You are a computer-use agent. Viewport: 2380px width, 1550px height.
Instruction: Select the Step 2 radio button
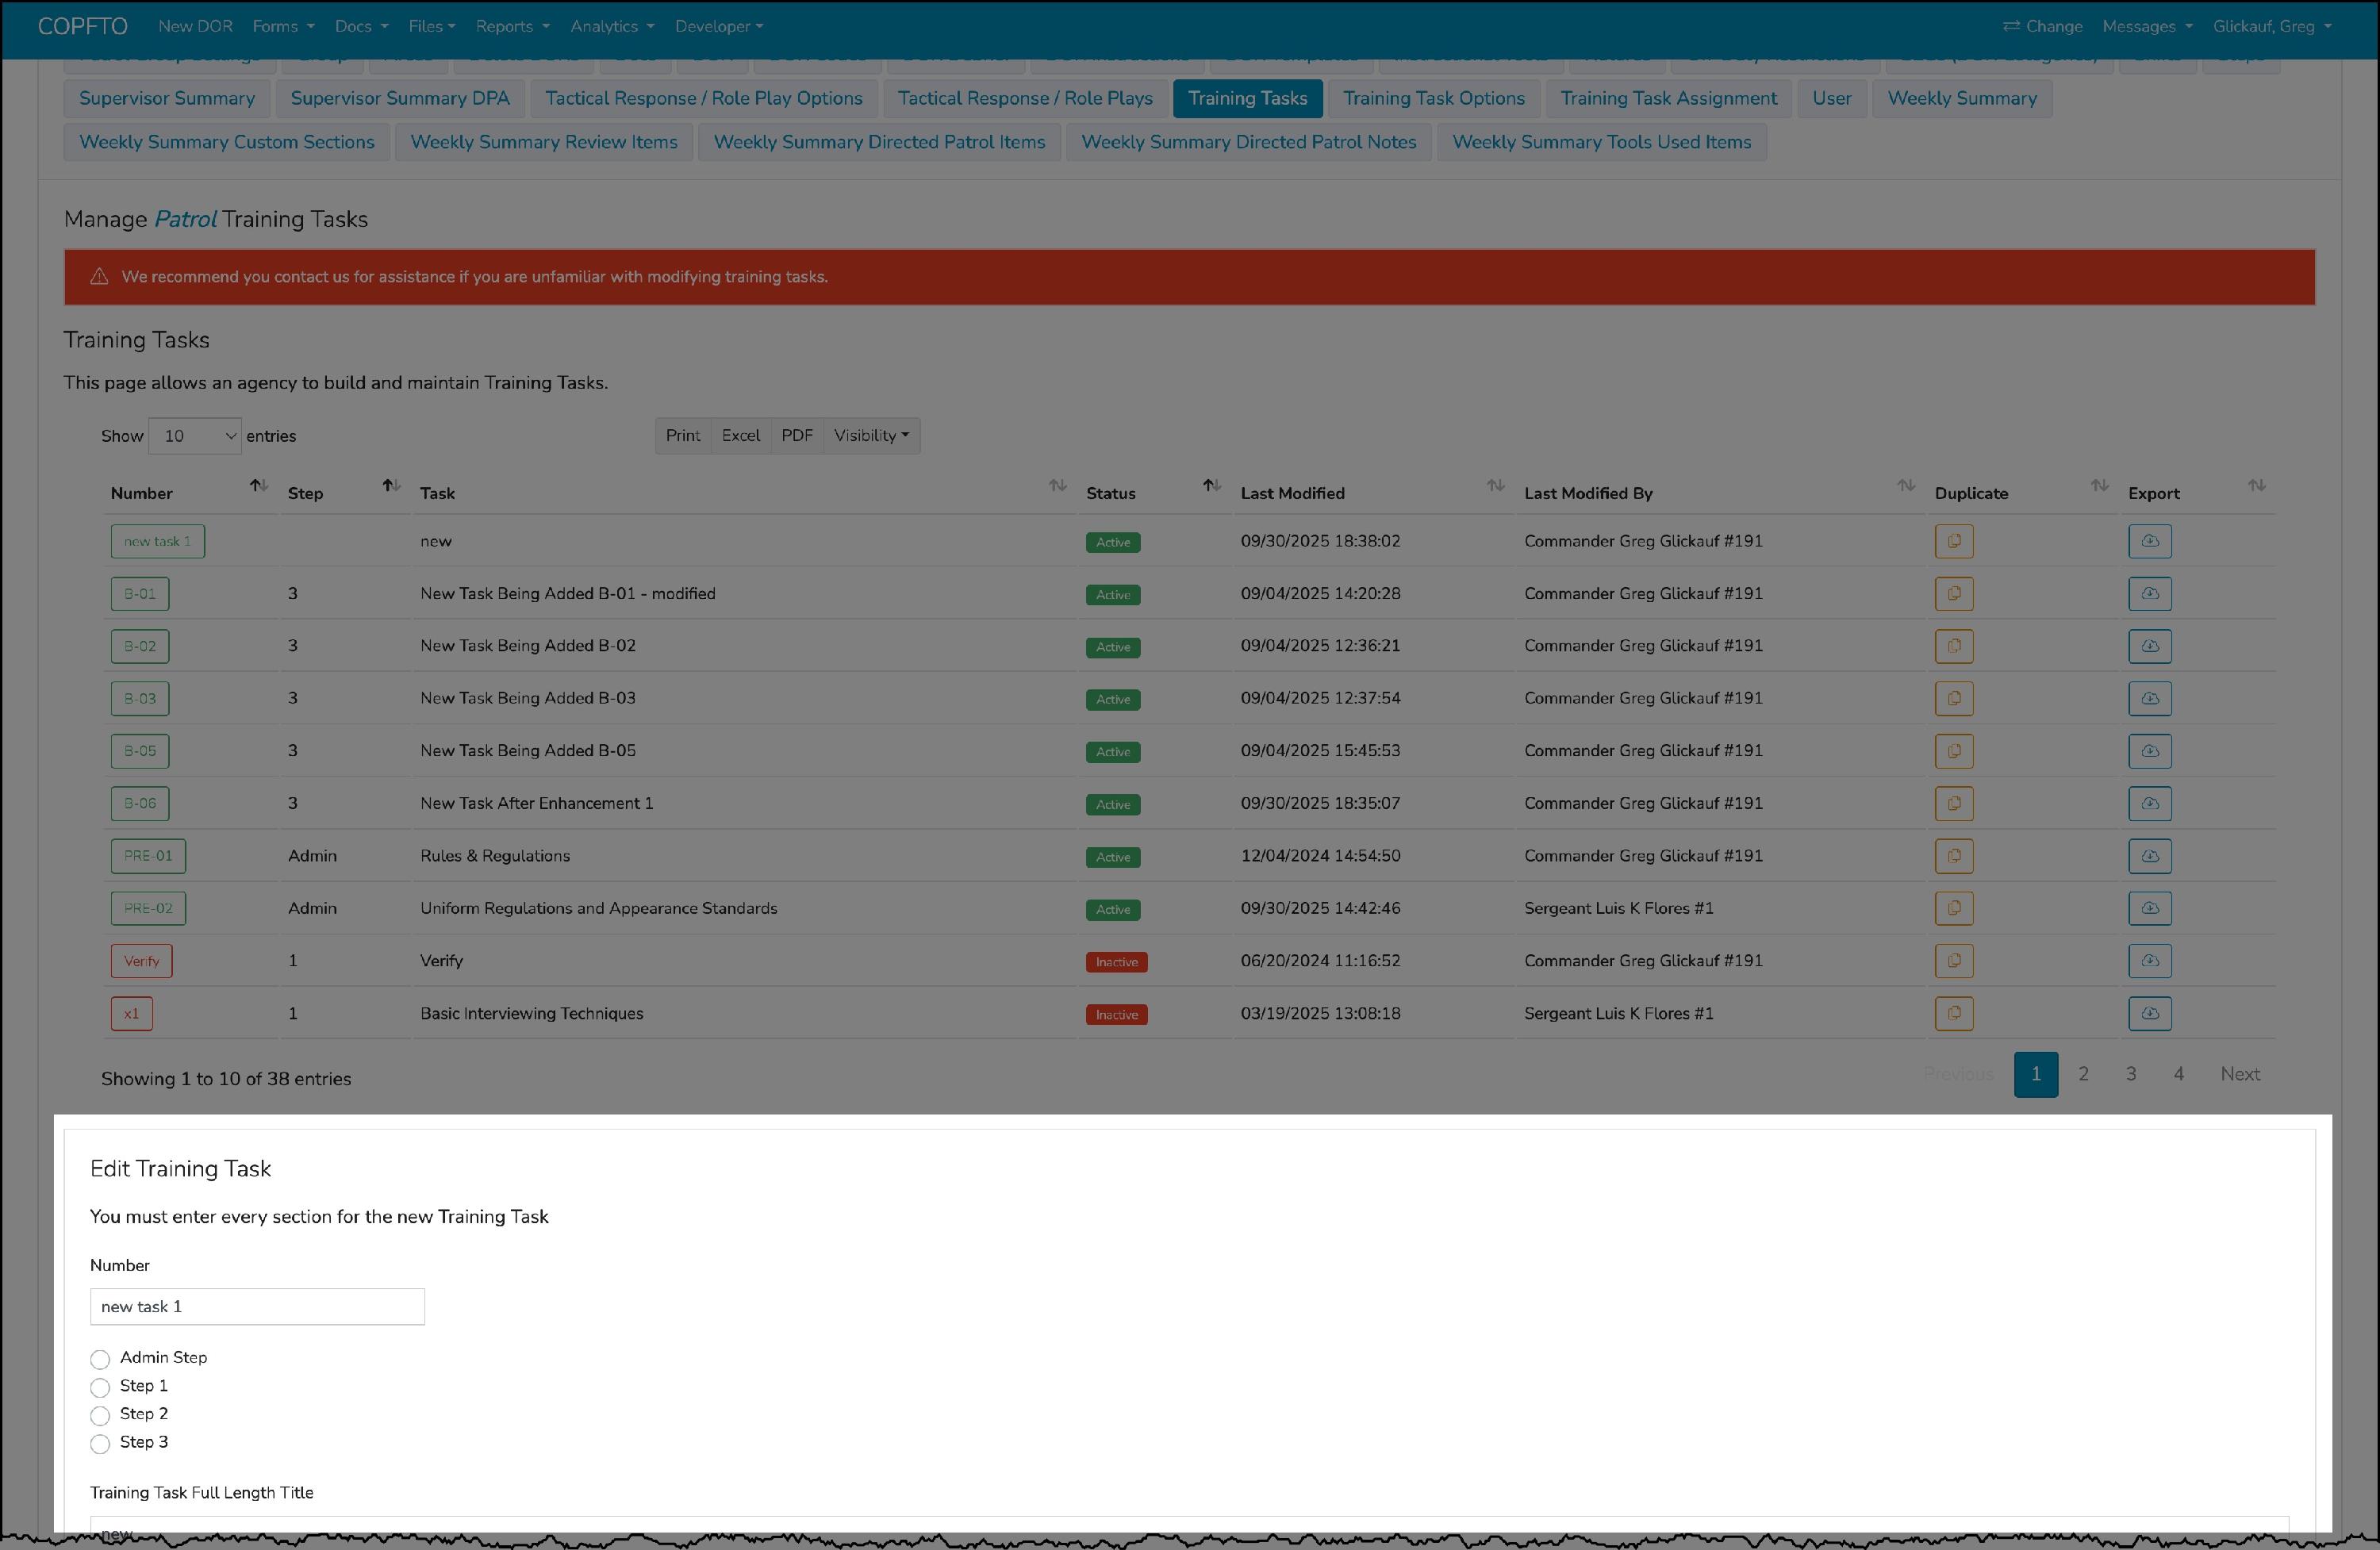(100, 1415)
